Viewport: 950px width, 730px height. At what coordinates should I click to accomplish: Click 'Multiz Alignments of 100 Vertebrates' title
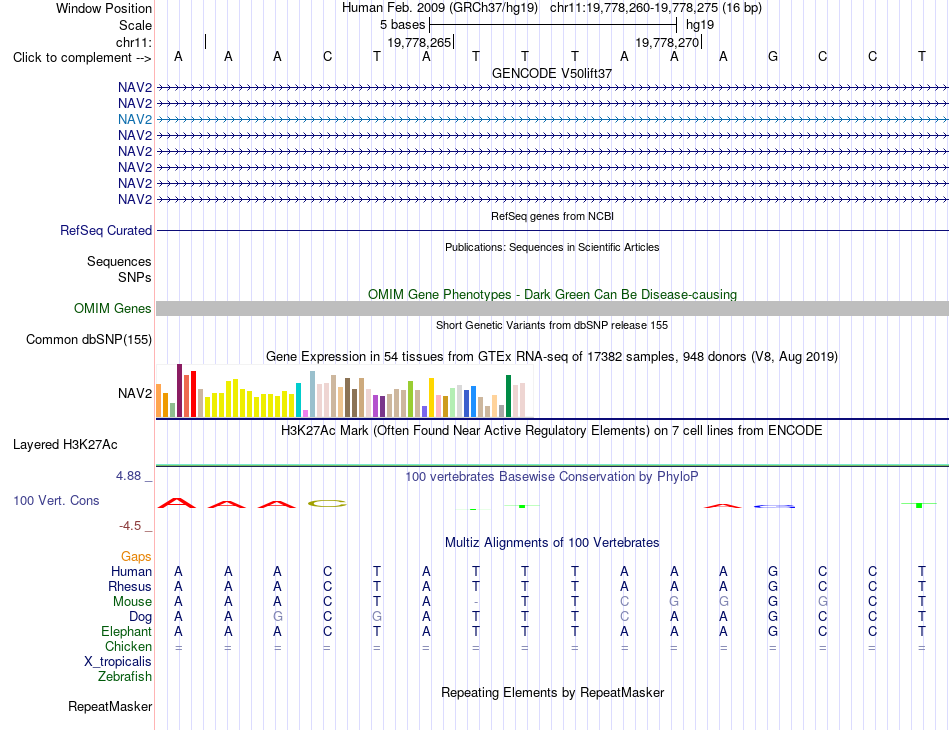point(552,542)
